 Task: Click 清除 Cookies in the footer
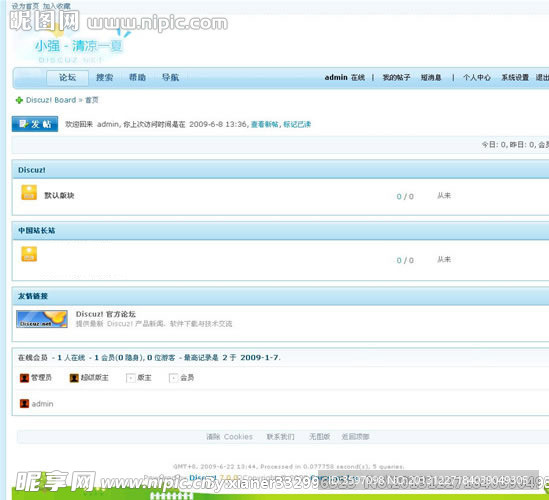click(229, 437)
